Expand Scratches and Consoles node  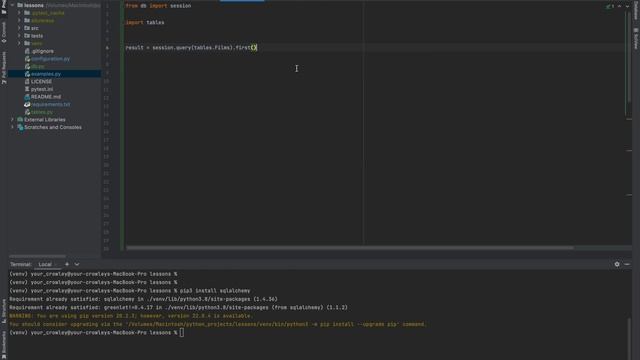(x=12, y=127)
